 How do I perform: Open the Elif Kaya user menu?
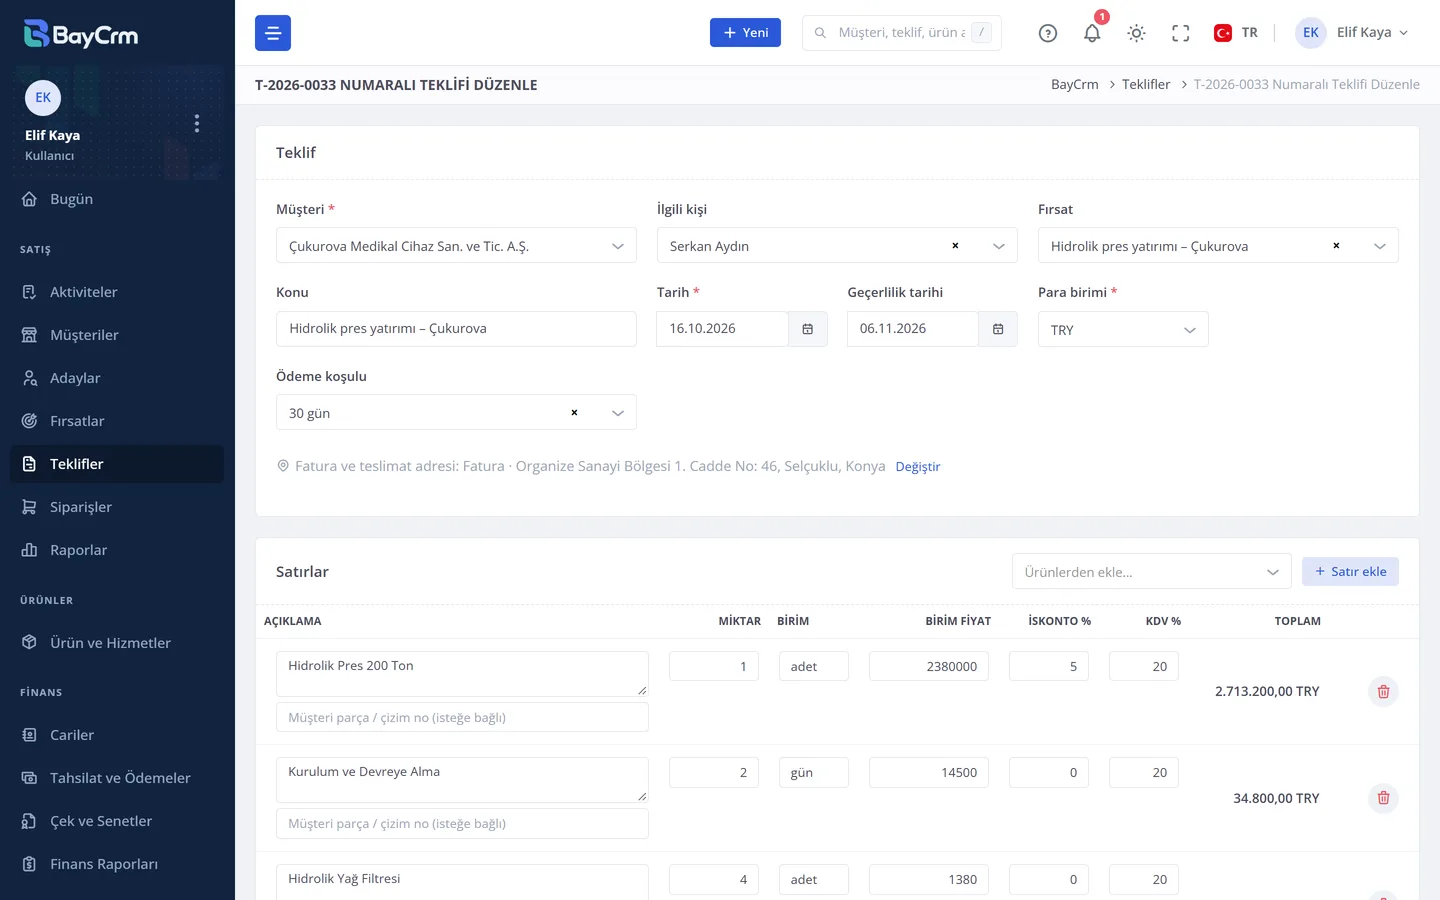pyautogui.click(x=1352, y=33)
